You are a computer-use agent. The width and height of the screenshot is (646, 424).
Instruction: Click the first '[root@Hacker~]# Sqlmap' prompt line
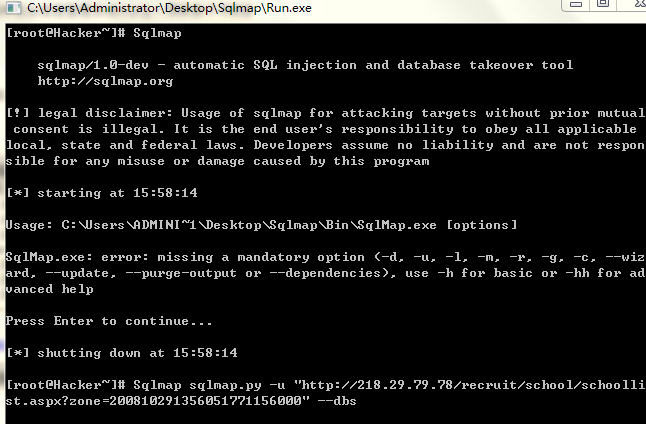(94, 33)
